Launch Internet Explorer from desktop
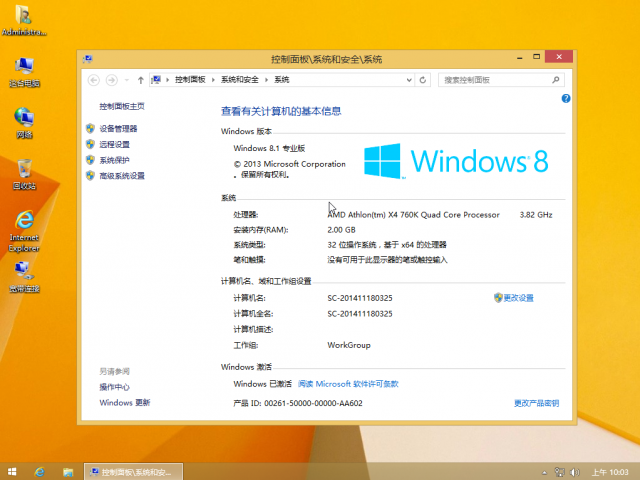 coord(24,231)
